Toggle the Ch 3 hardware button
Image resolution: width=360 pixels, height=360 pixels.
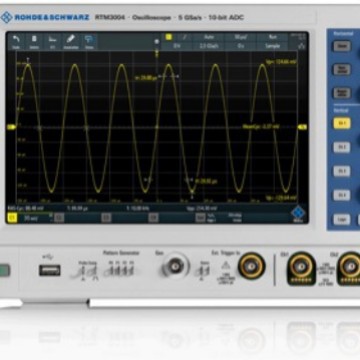[x=342, y=171]
